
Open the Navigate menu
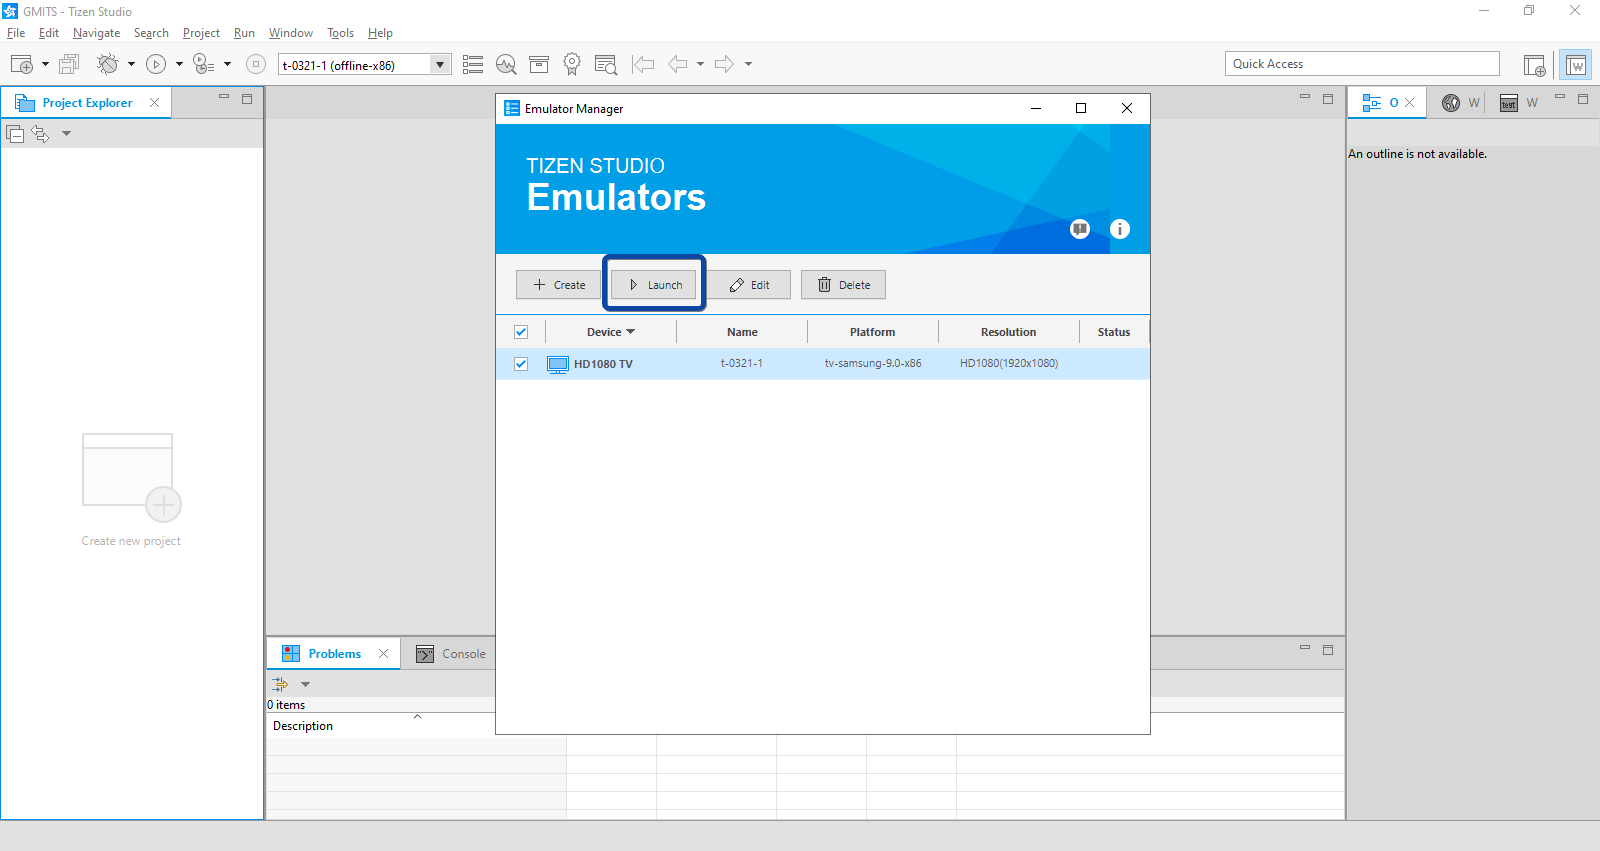click(96, 33)
